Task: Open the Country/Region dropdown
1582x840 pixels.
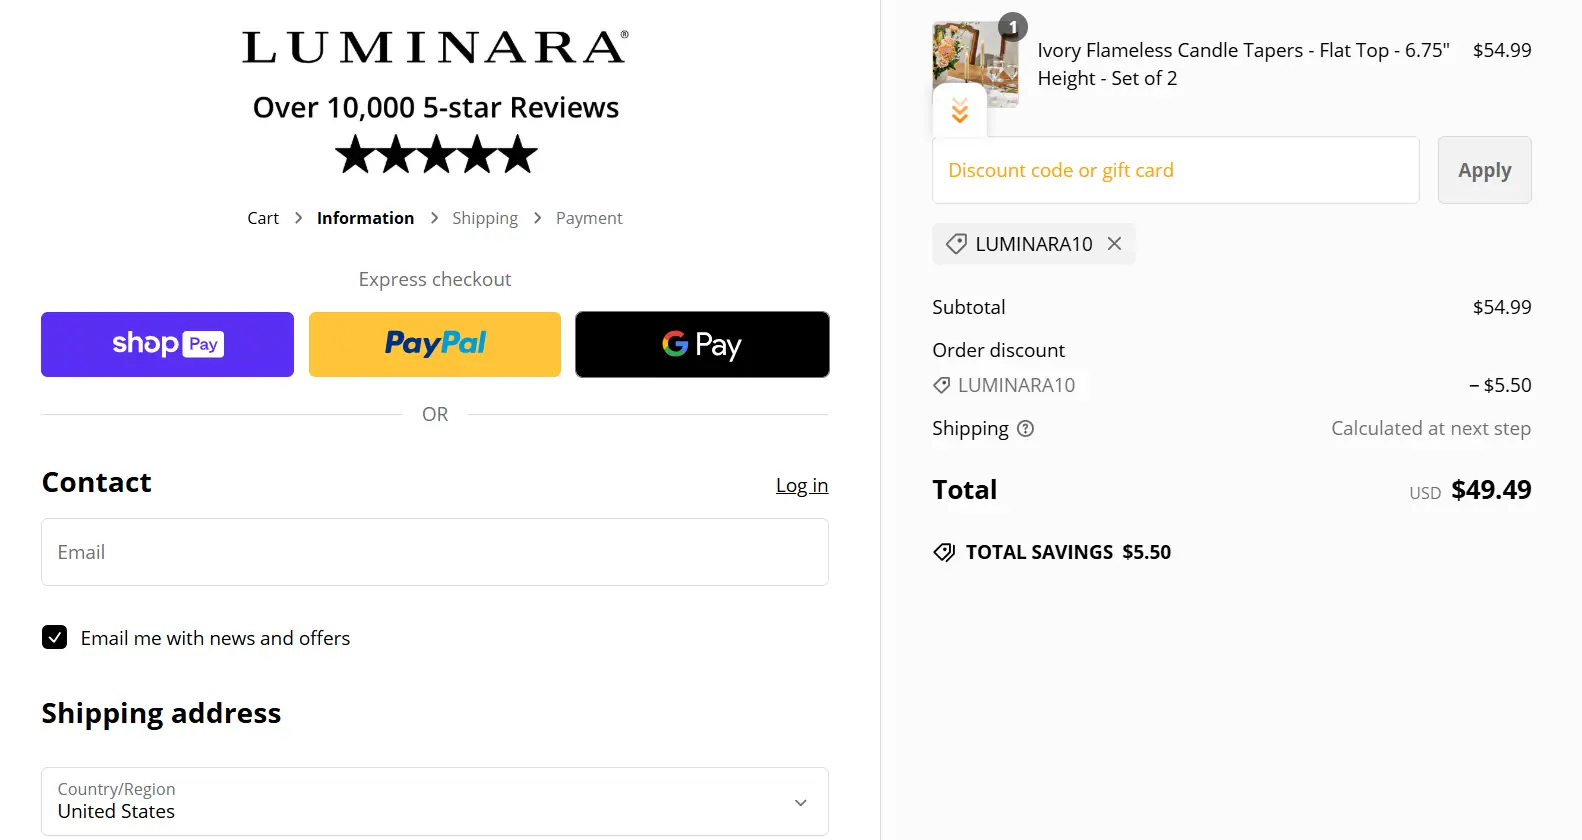Action: [435, 801]
